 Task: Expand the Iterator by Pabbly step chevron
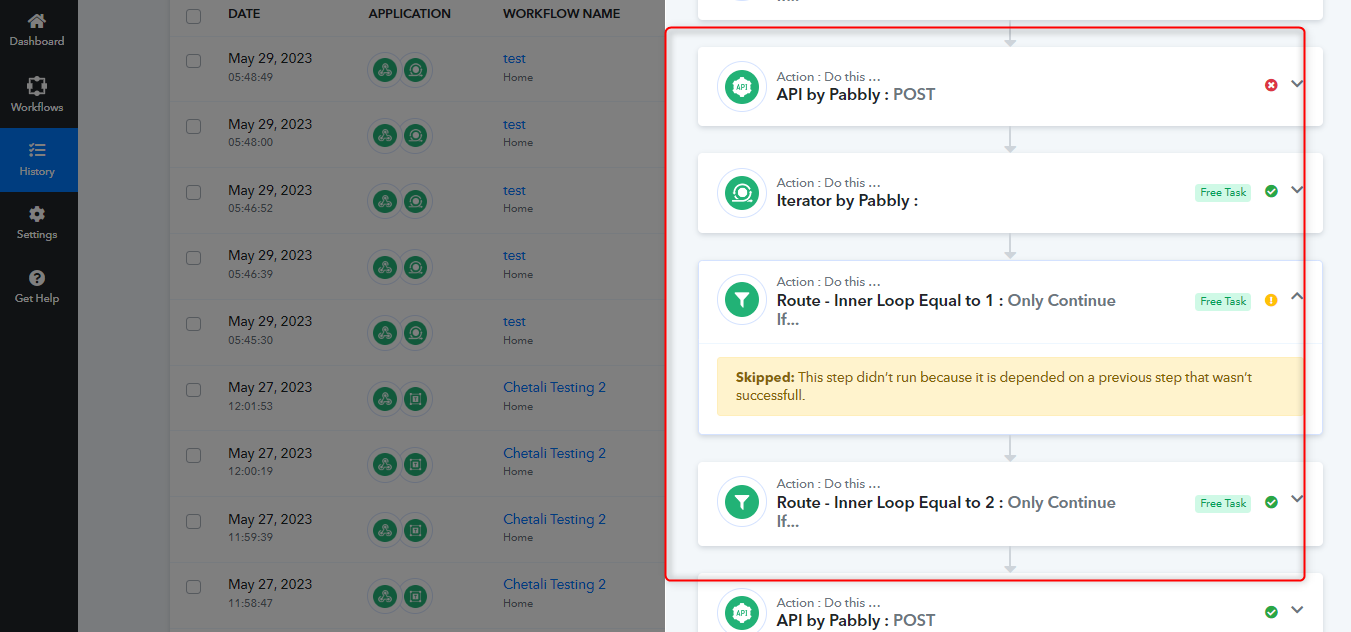coord(1297,190)
